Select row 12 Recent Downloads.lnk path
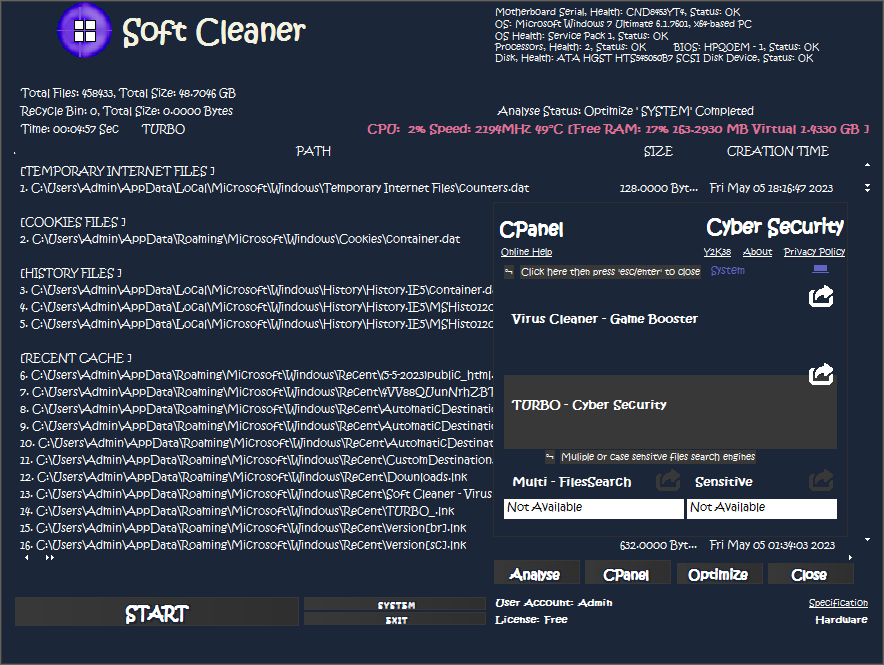Image resolution: width=884 pixels, height=665 pixels. [243, 477]
